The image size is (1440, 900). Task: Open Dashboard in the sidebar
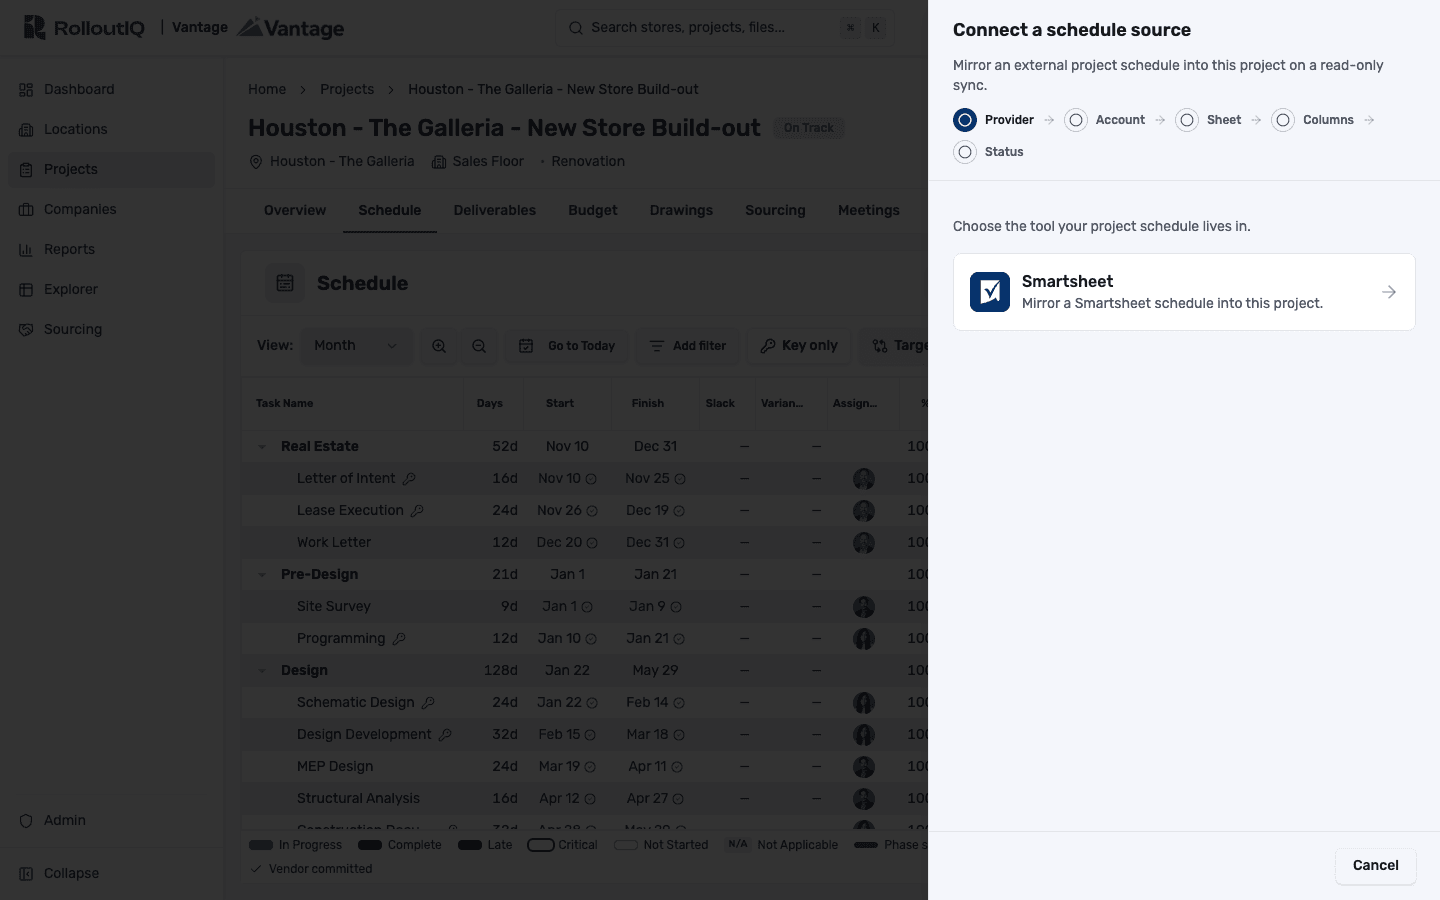111,89
